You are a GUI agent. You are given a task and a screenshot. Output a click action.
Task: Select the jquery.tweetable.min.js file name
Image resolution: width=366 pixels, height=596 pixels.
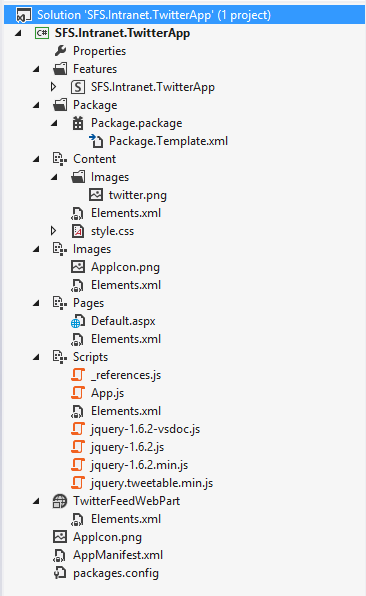(152, 483)
